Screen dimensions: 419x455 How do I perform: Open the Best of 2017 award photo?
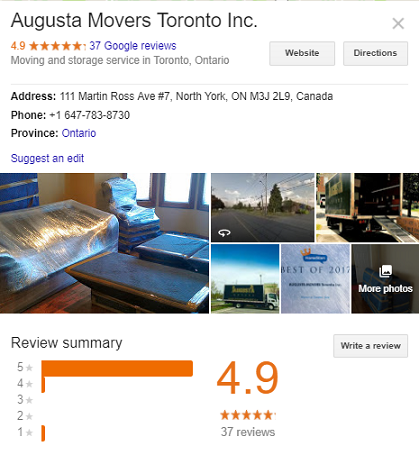tap(315, 279)
